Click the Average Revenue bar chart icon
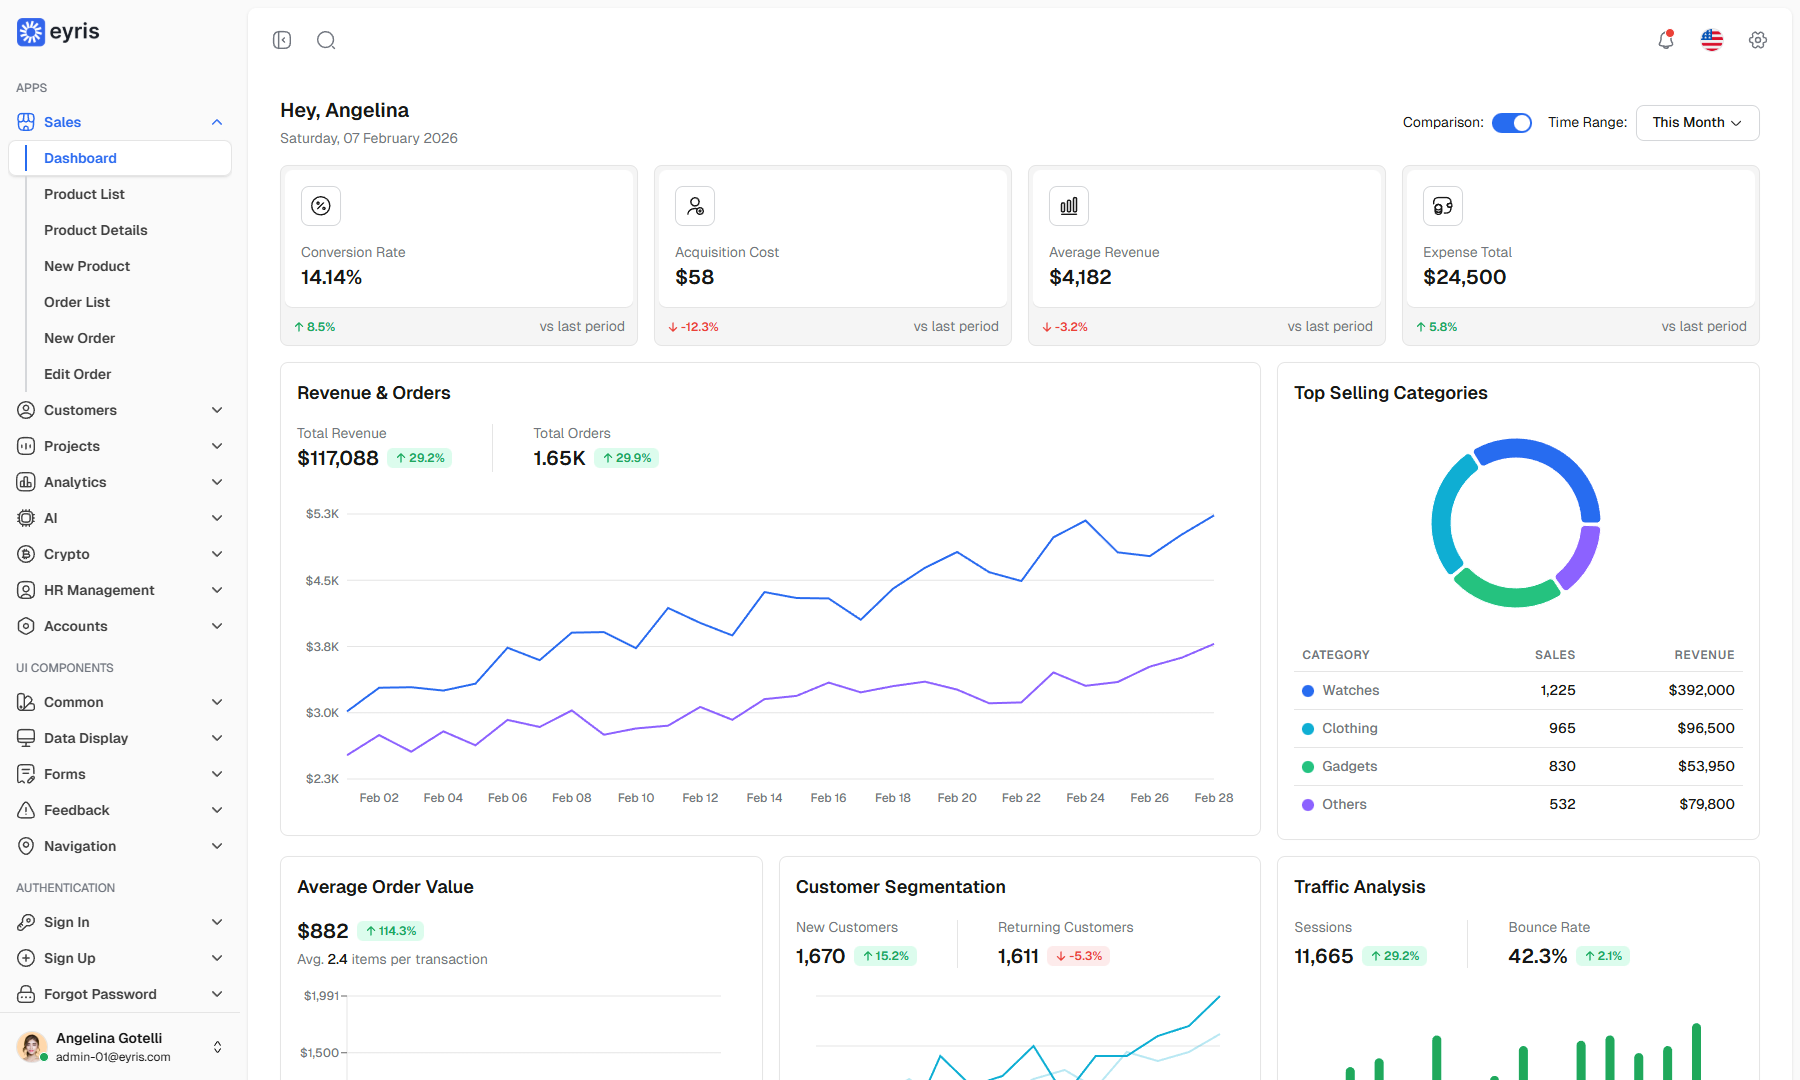The height and width of the screenshot is (1080, 1800). click(x=1069, y=206)
